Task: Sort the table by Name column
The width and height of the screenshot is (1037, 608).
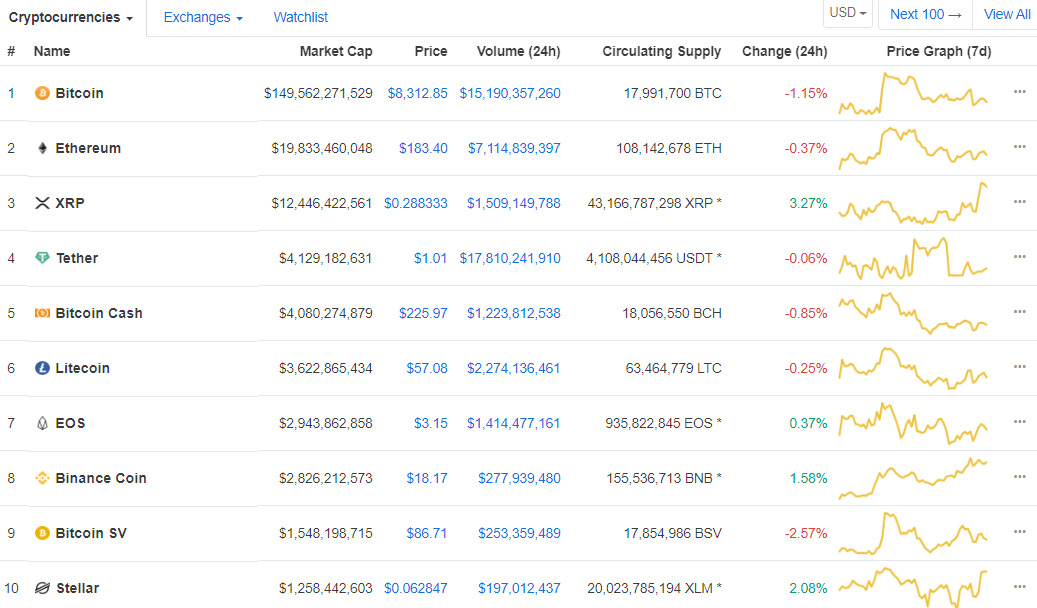Action: 52,51
